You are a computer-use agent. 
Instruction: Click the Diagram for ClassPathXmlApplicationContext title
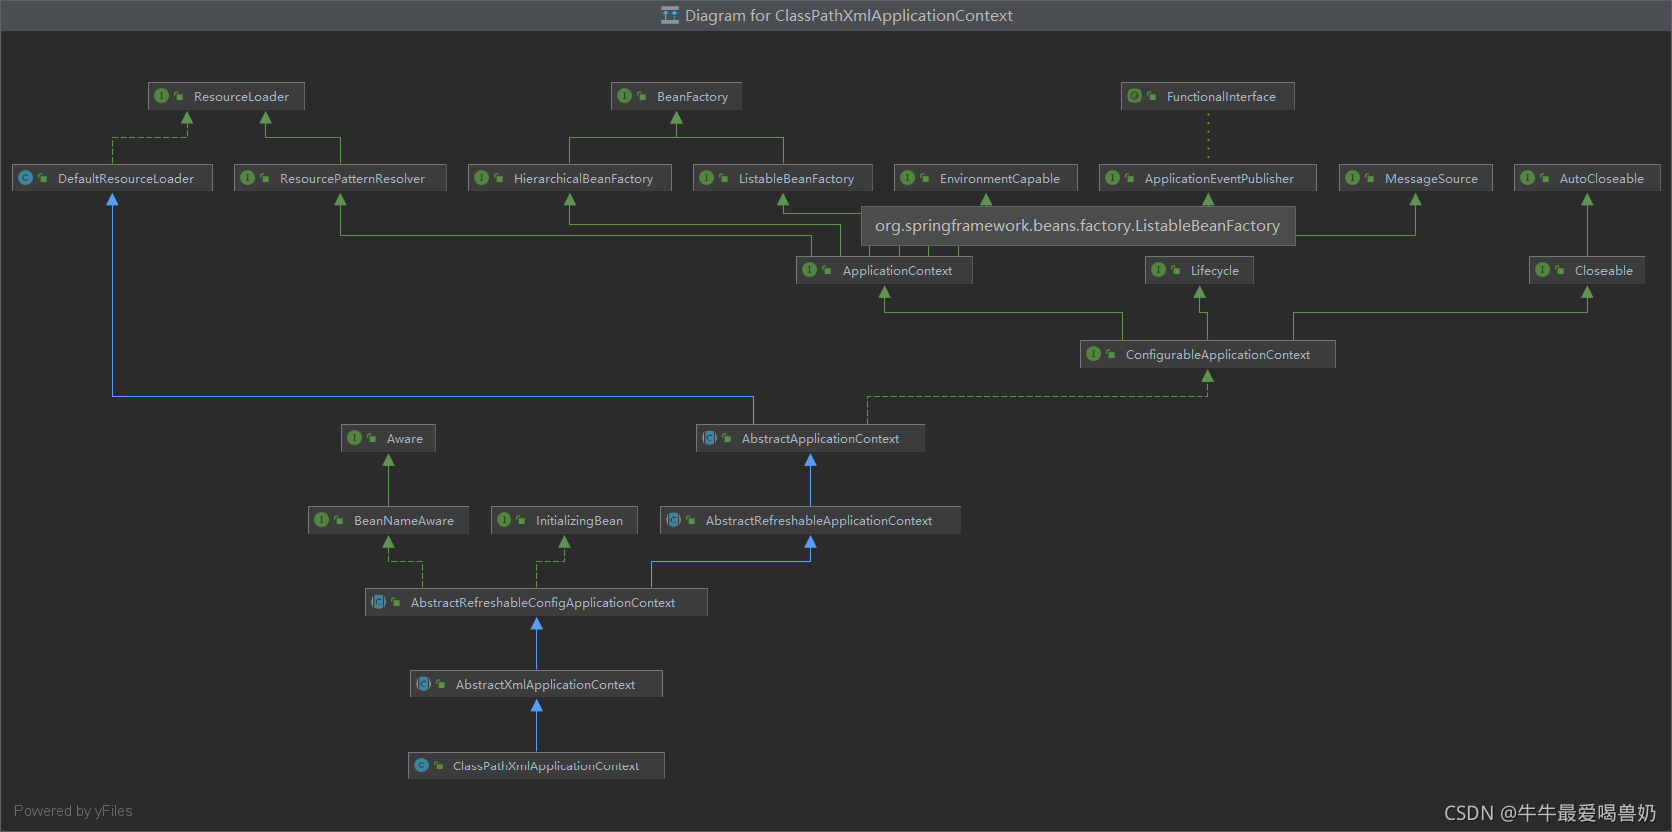(849, 16)
